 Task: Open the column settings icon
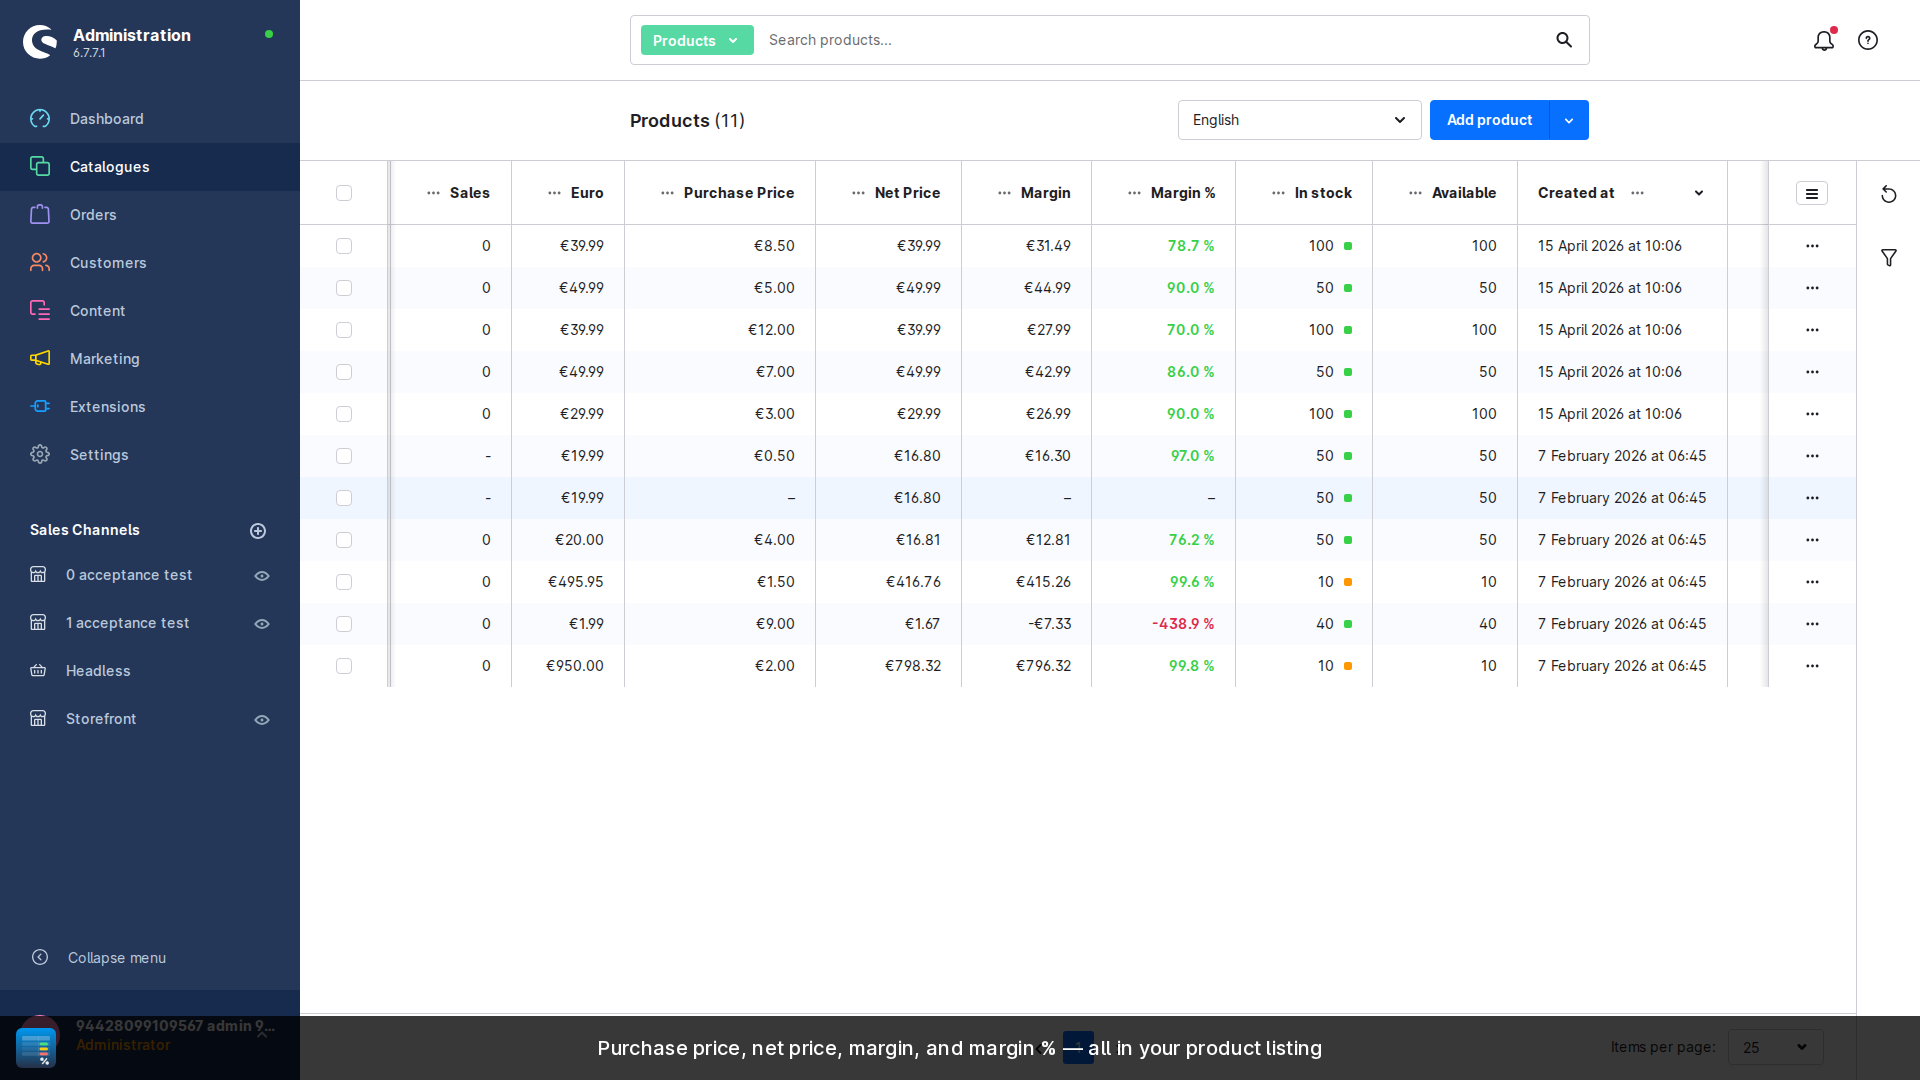tap(1812, 193)
